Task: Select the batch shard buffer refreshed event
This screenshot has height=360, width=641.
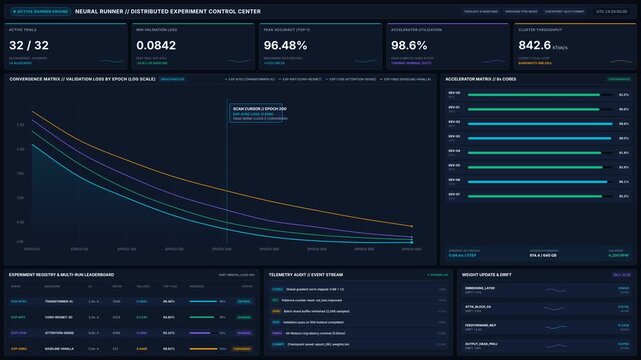Action: [359, 311]
